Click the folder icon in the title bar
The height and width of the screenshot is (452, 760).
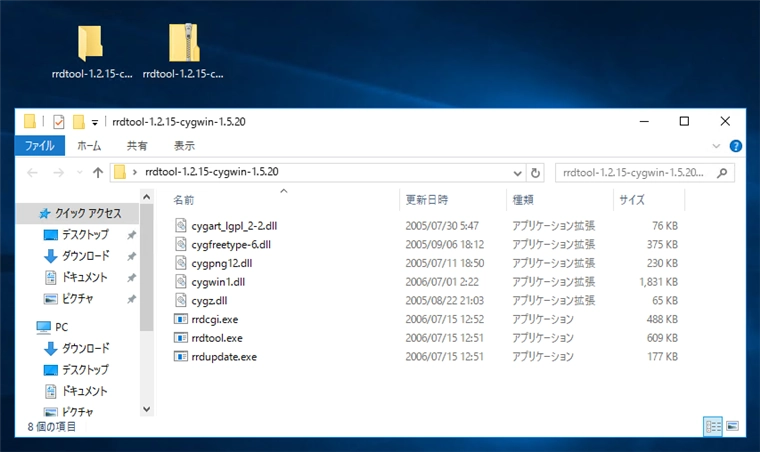tap(30, 122)
